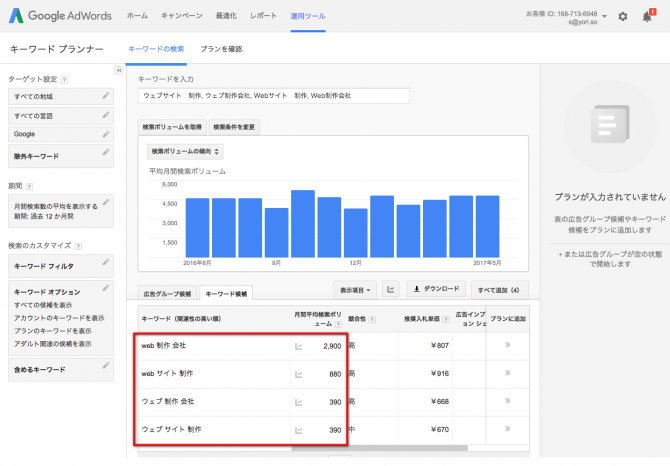Collapse the left targeting sidebar
The image size is (670, 466).
click(x=119, y=70)
